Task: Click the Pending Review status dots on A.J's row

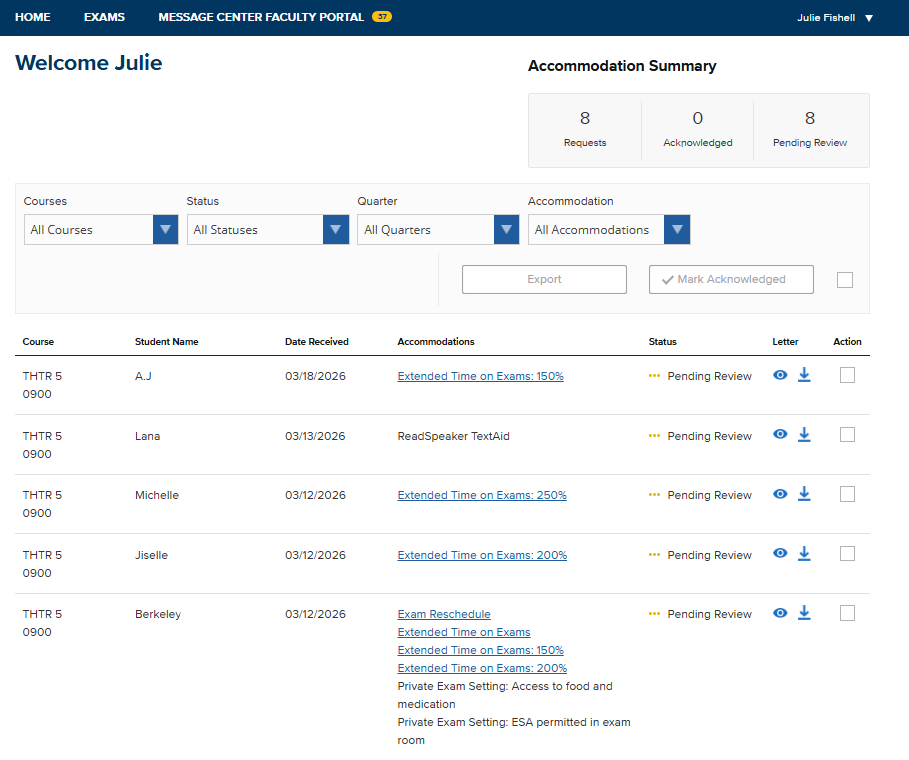Action: (x=654, y=375)
